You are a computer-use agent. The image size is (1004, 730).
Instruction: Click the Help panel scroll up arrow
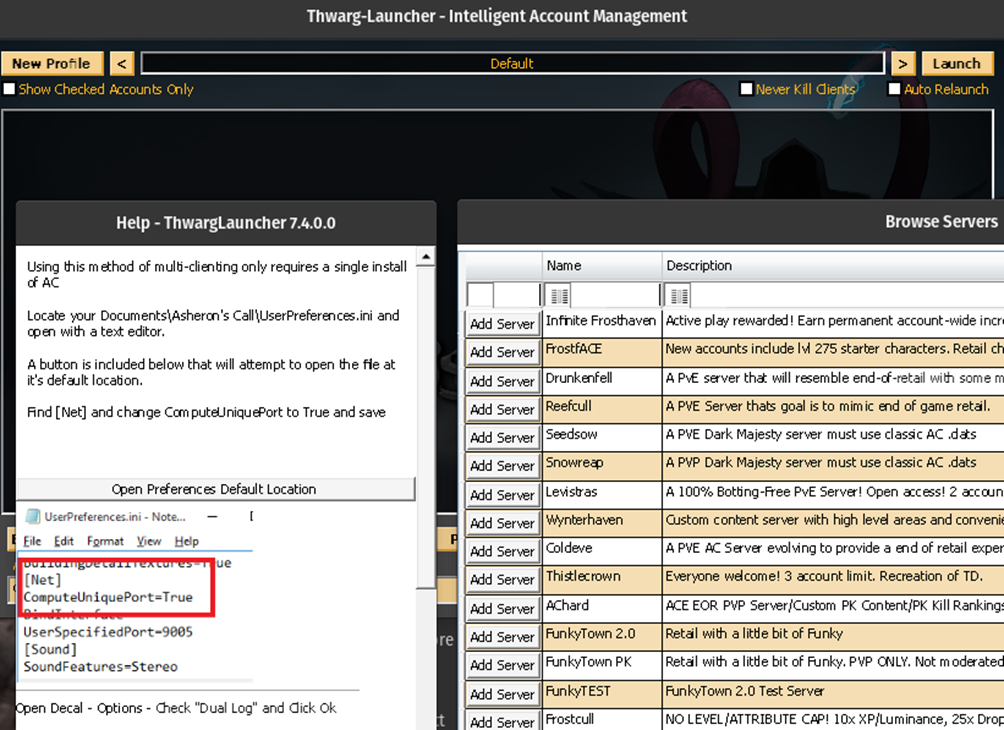click(x=425, y=257)
